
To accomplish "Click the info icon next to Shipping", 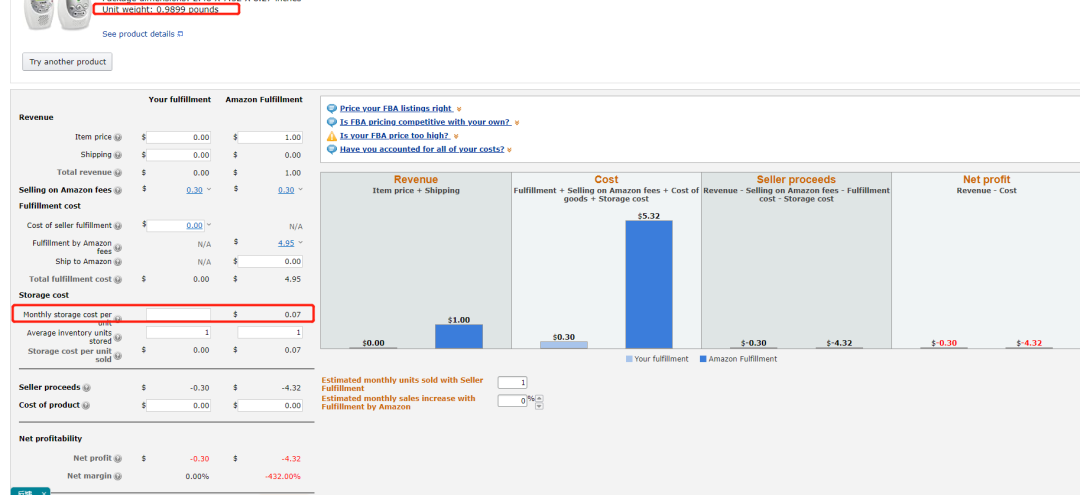I will [x=118, y=155].
